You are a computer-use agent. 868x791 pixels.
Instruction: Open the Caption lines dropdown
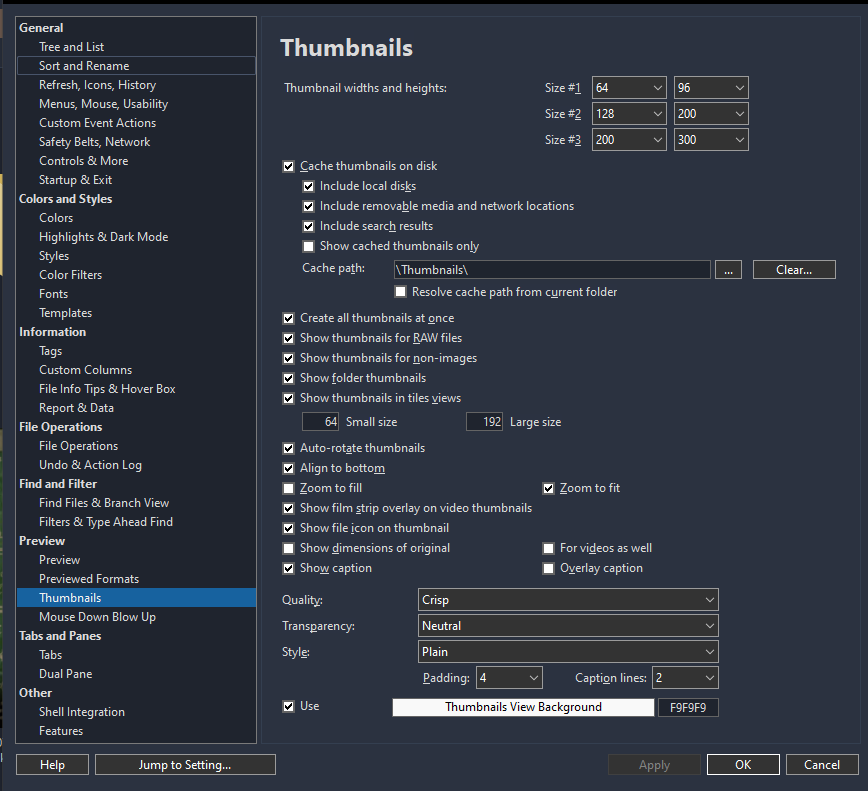coord(685,677)
